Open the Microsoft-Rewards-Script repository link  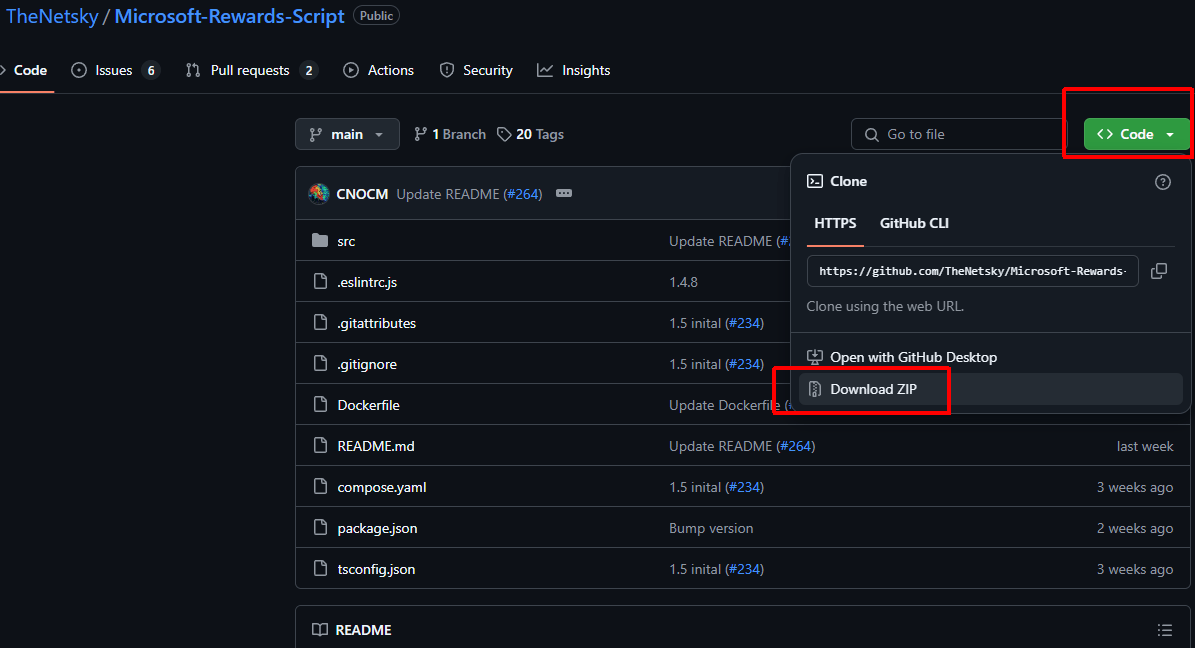[229, 16]
